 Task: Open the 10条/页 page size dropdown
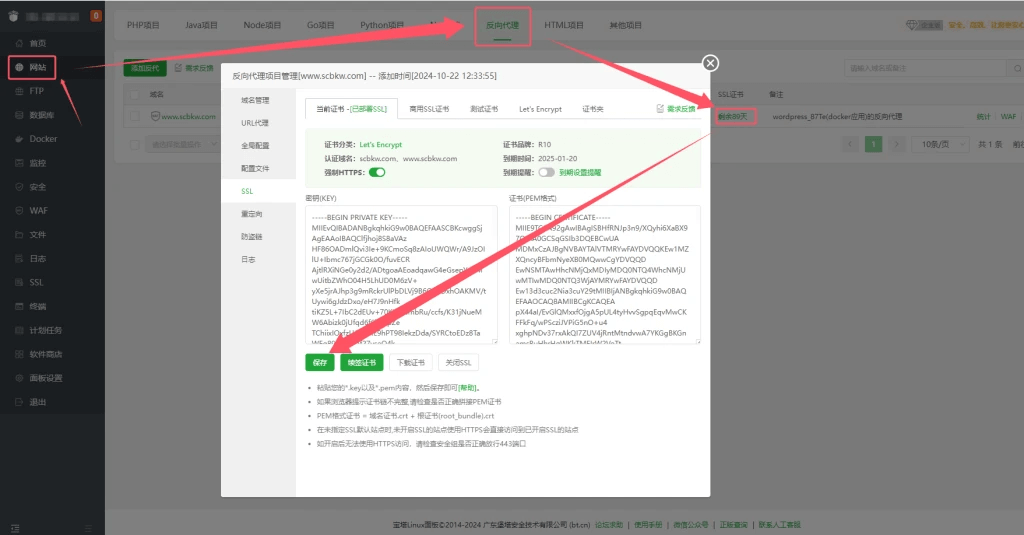click(x=940, y=144)
